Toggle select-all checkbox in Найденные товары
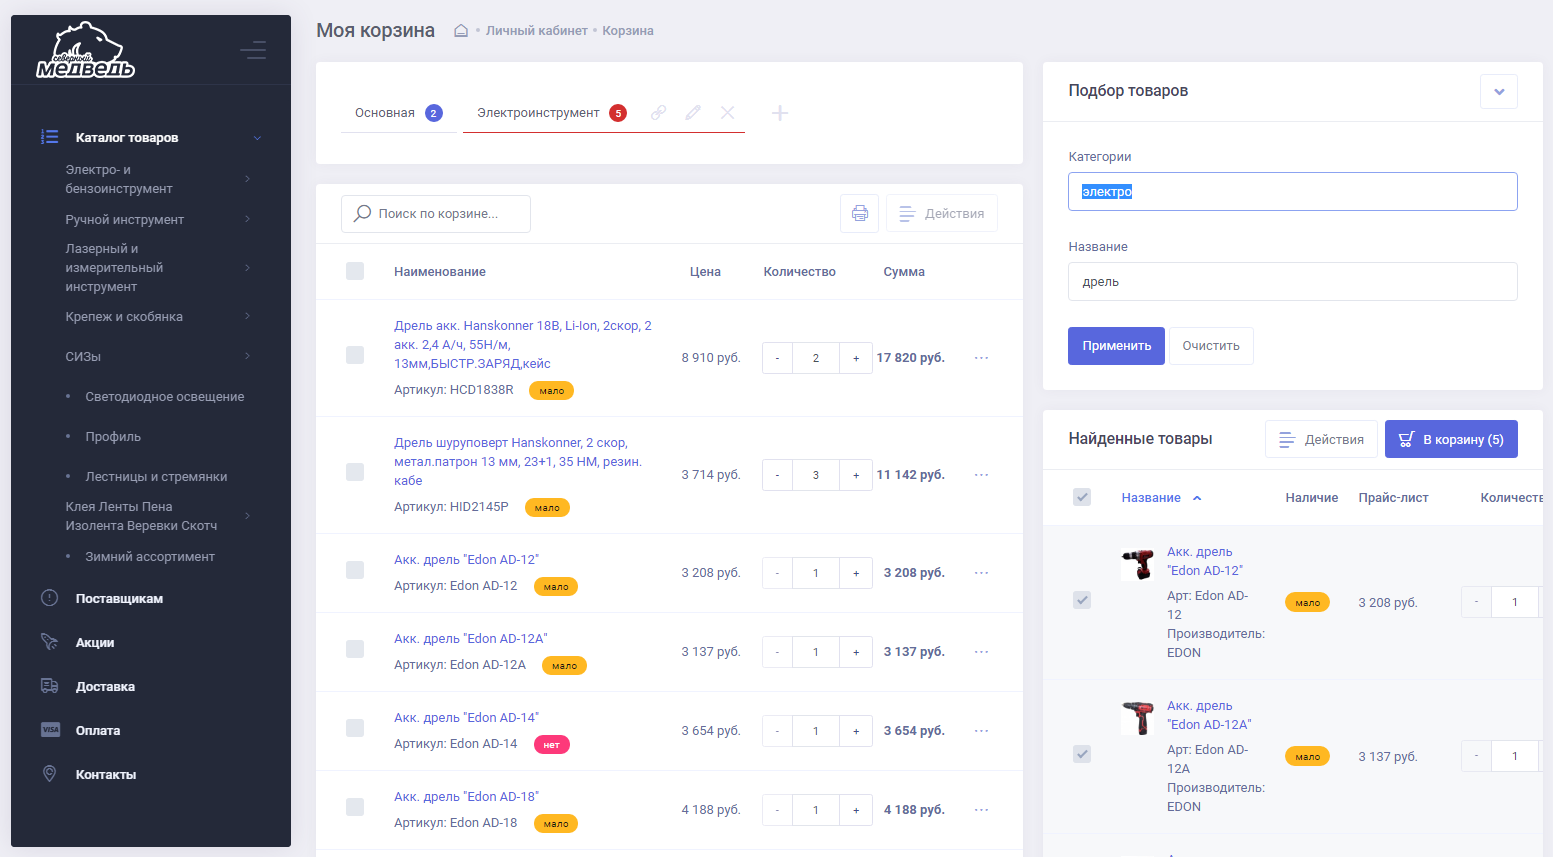 [1082, 497]
